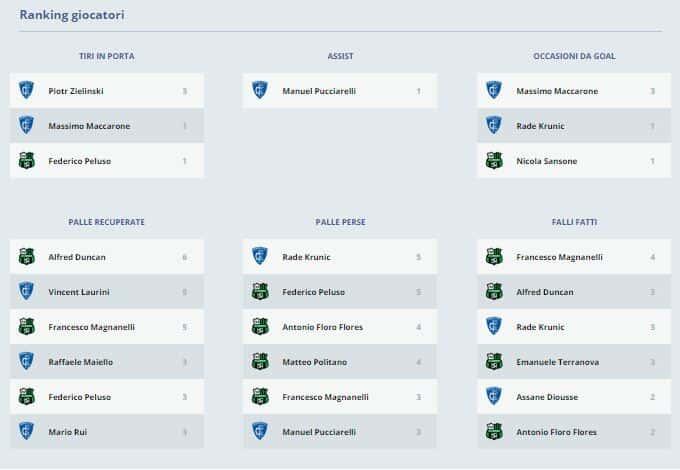This screenshot has height=470, width=680.
Task: Click Empoli crest beside Piotr Zielinski
Action: [27, 91]
